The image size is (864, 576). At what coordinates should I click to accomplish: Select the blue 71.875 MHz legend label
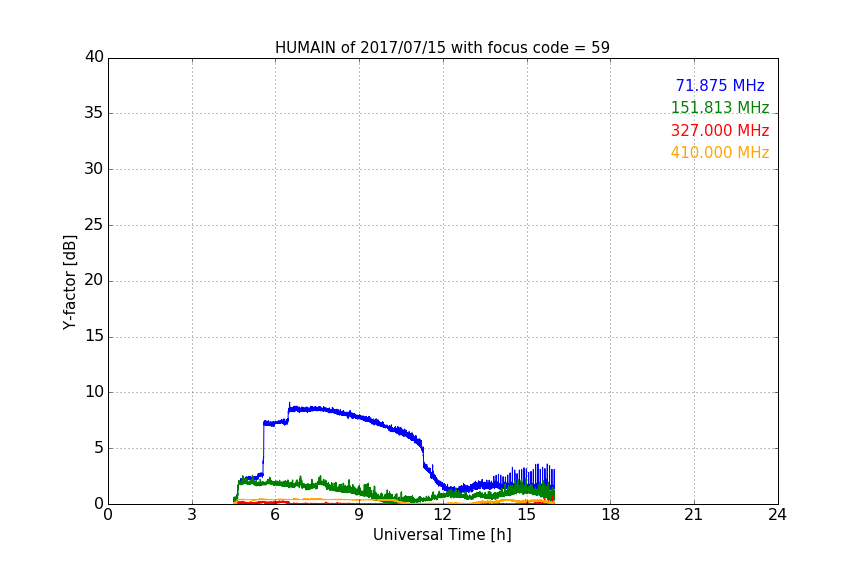point(720,85)
